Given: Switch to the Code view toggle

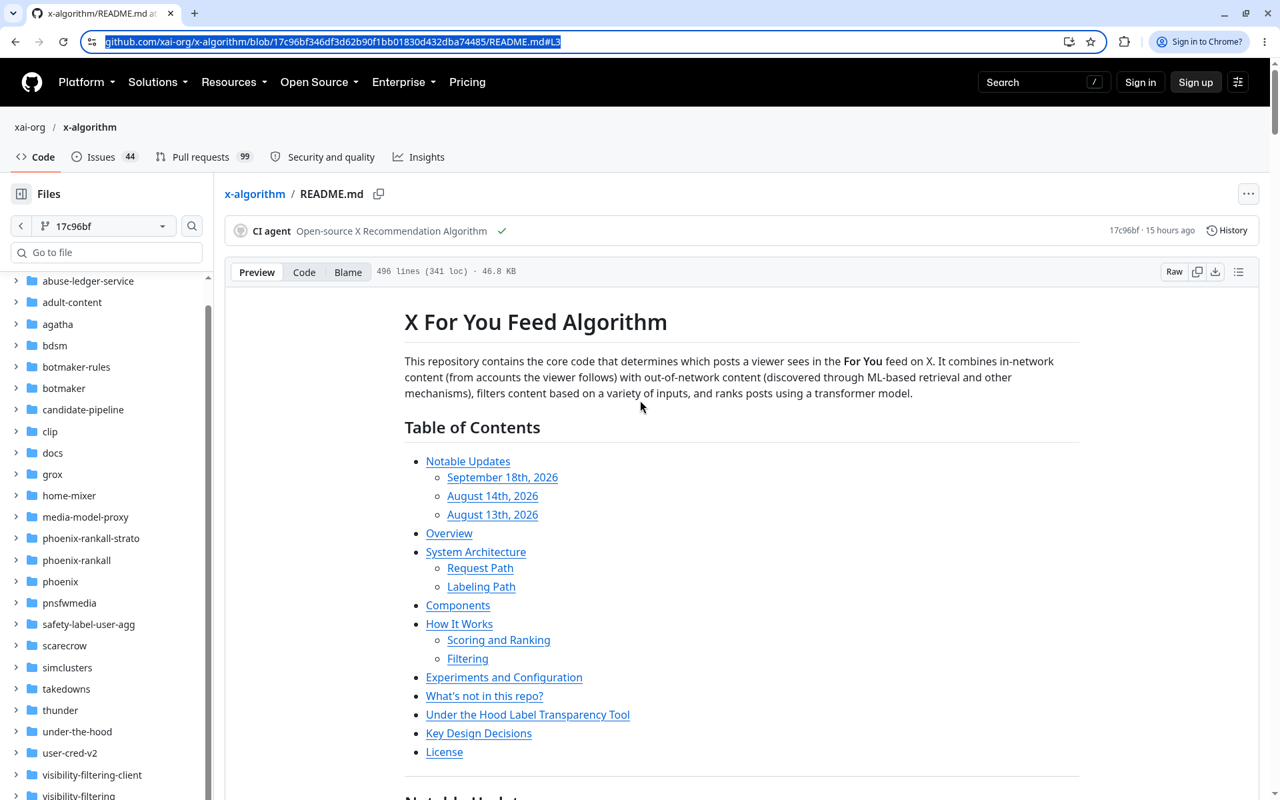Looking at the screenshot, I should point(304,272).
